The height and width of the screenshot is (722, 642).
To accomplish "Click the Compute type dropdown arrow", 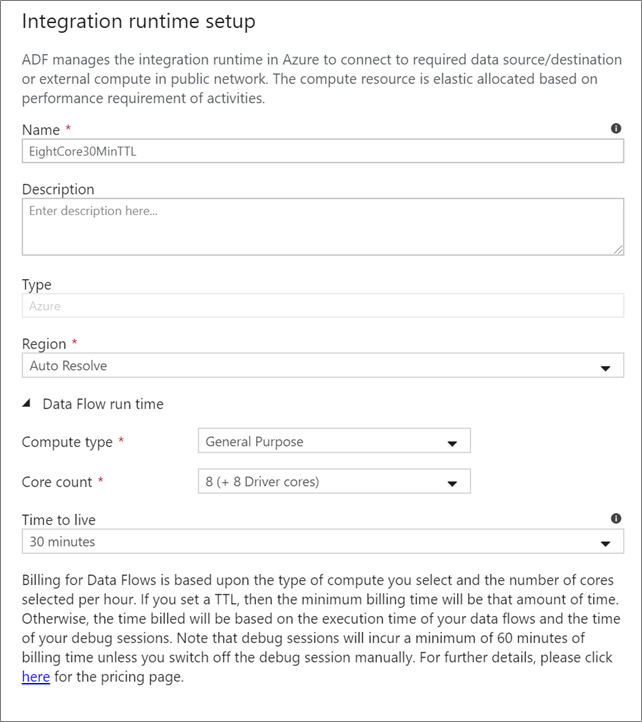I will click(451, 443).
